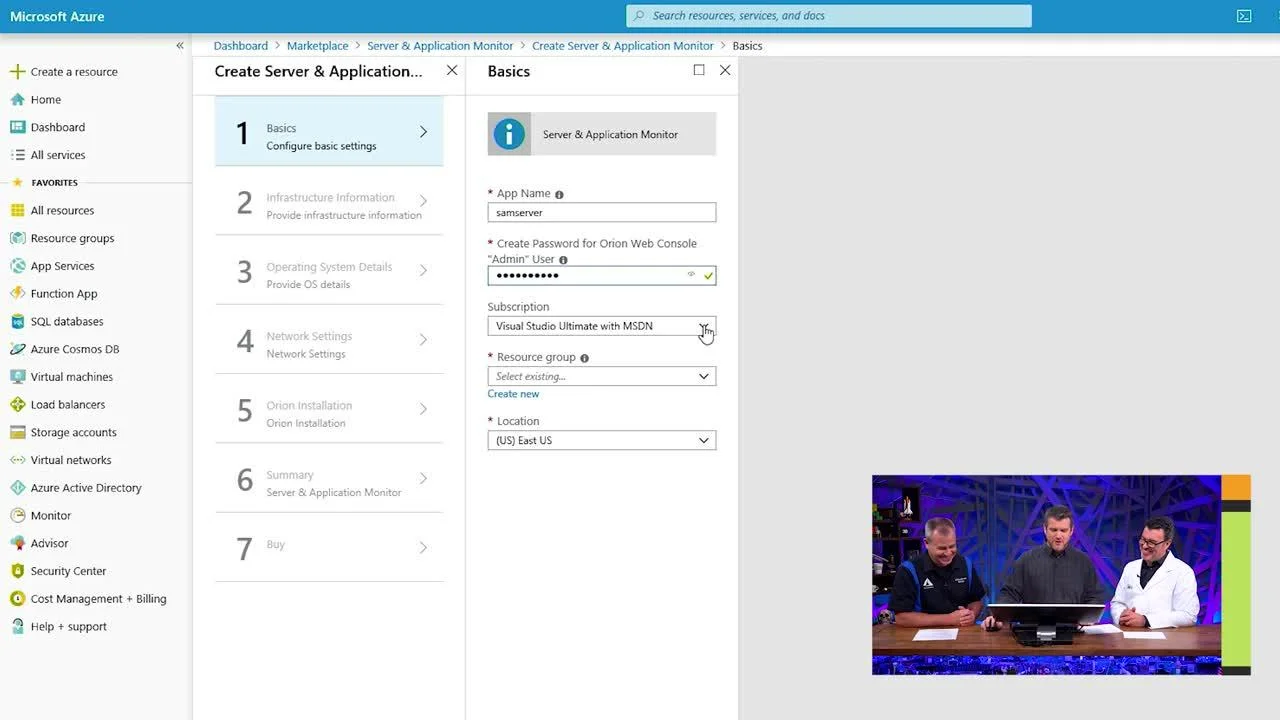Viewport: 1280px width, 720px height.
Task: Click the Azure Cosmos DB sidebar icon
Action: pyautogui.click(x=17, y=349)
